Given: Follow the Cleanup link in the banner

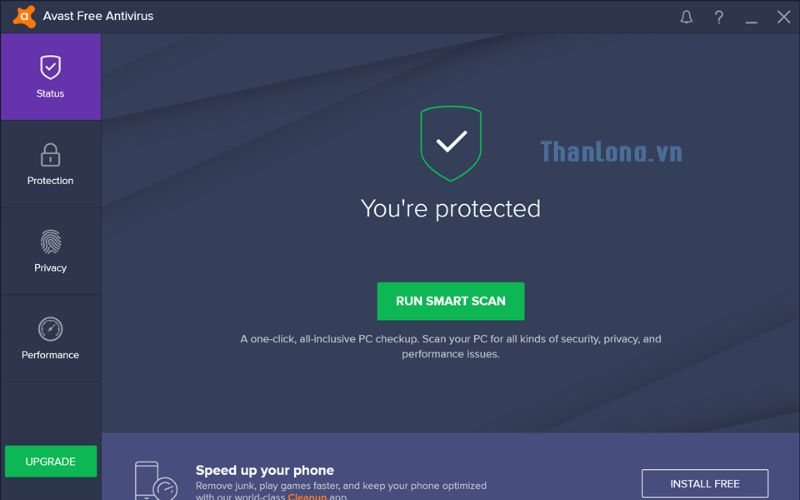Looking at the screenshot, I should [307, 496].
